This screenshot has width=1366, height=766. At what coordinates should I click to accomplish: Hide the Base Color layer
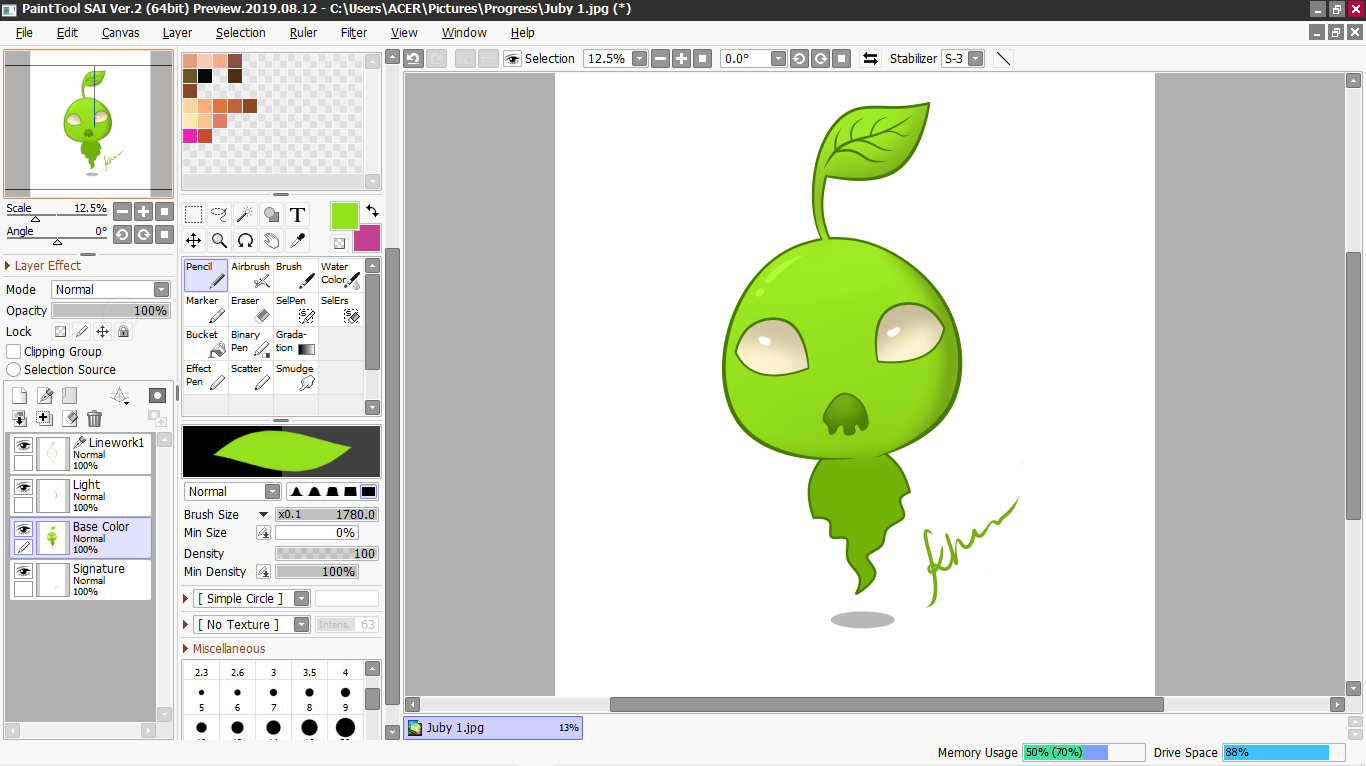point(23,529)
